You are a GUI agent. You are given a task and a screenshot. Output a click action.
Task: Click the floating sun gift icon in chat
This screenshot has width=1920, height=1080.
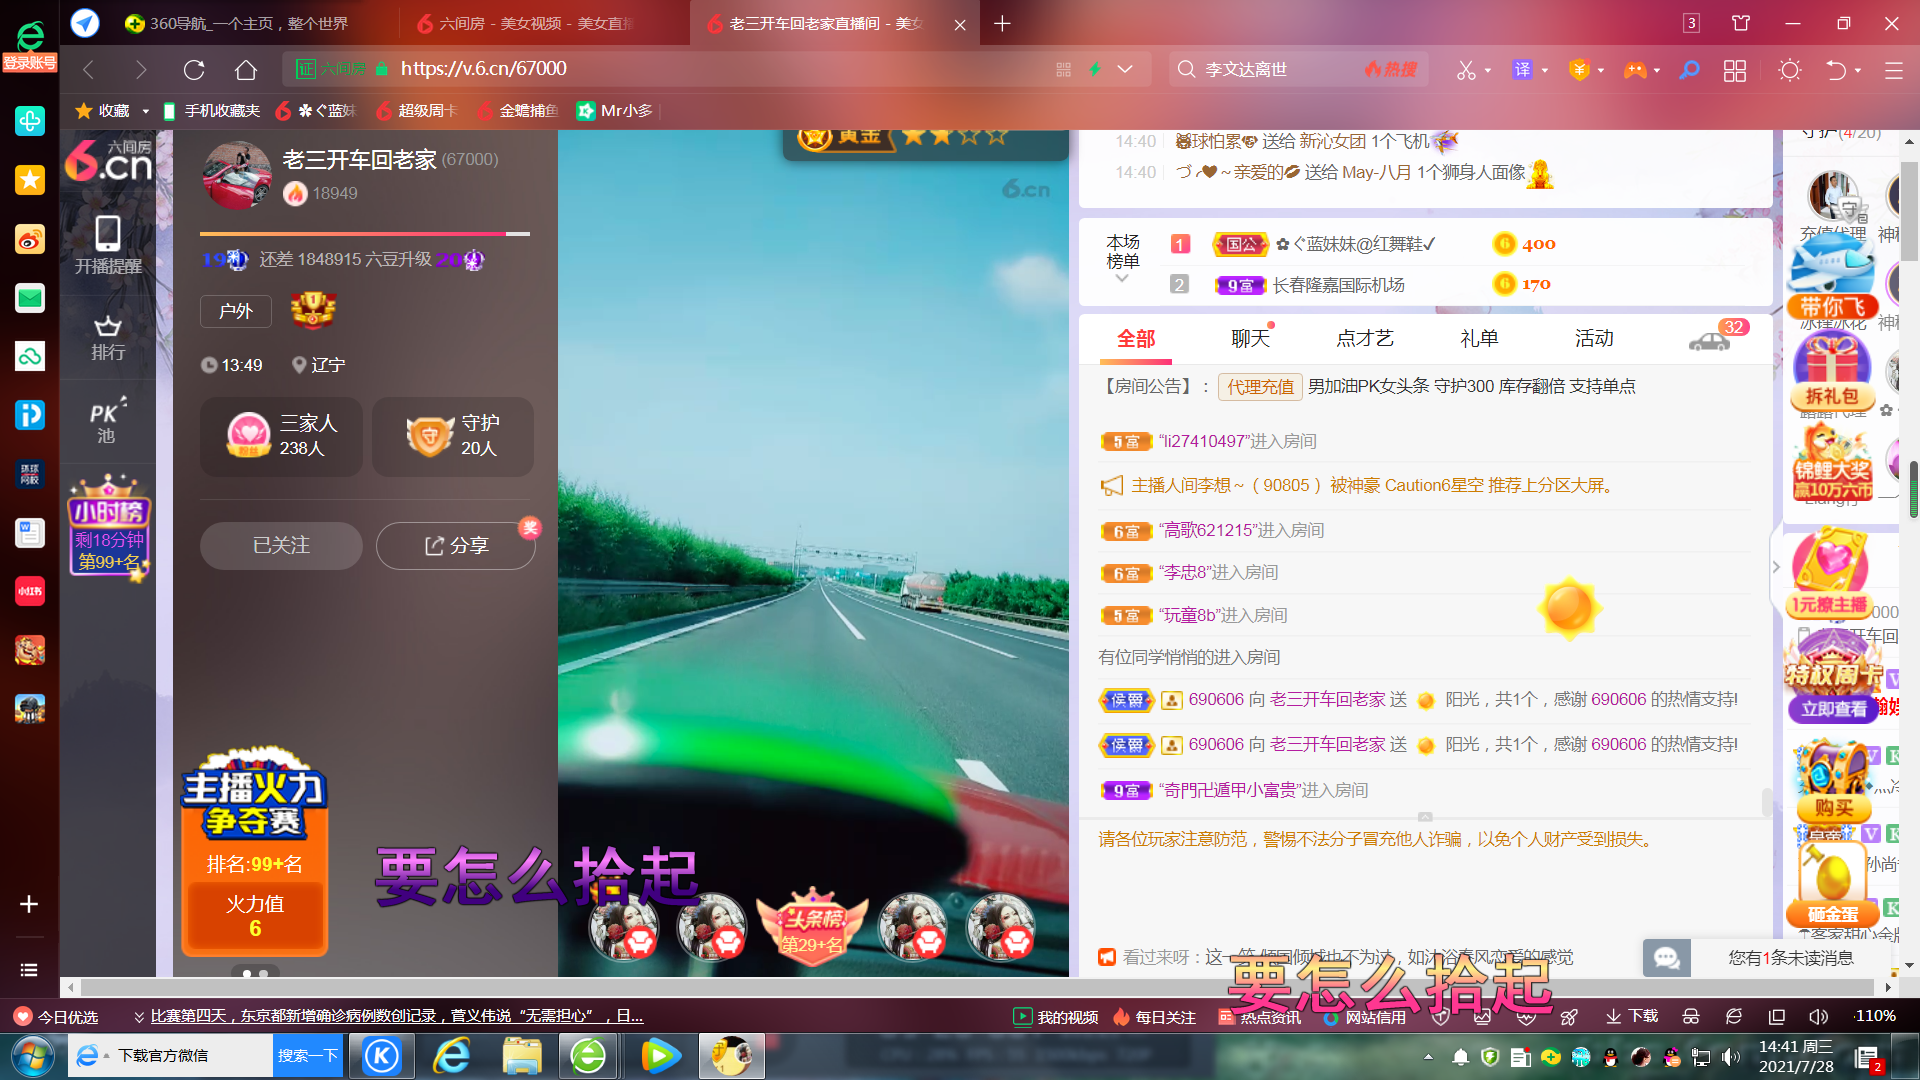[1568, 608]
